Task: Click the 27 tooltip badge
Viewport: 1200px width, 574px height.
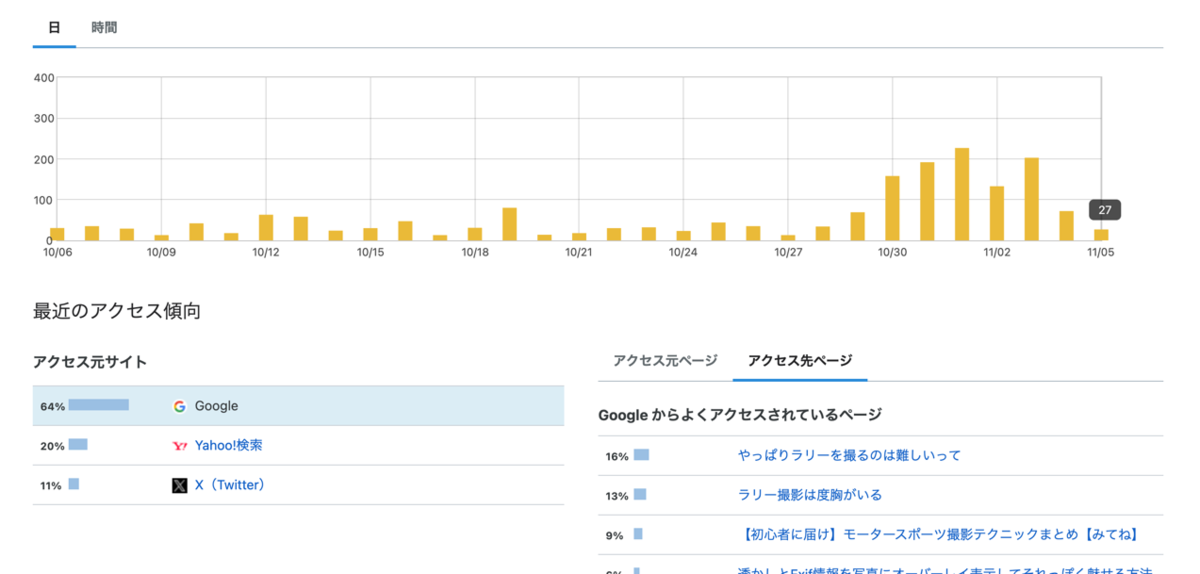Action: tap(1105, 210)
